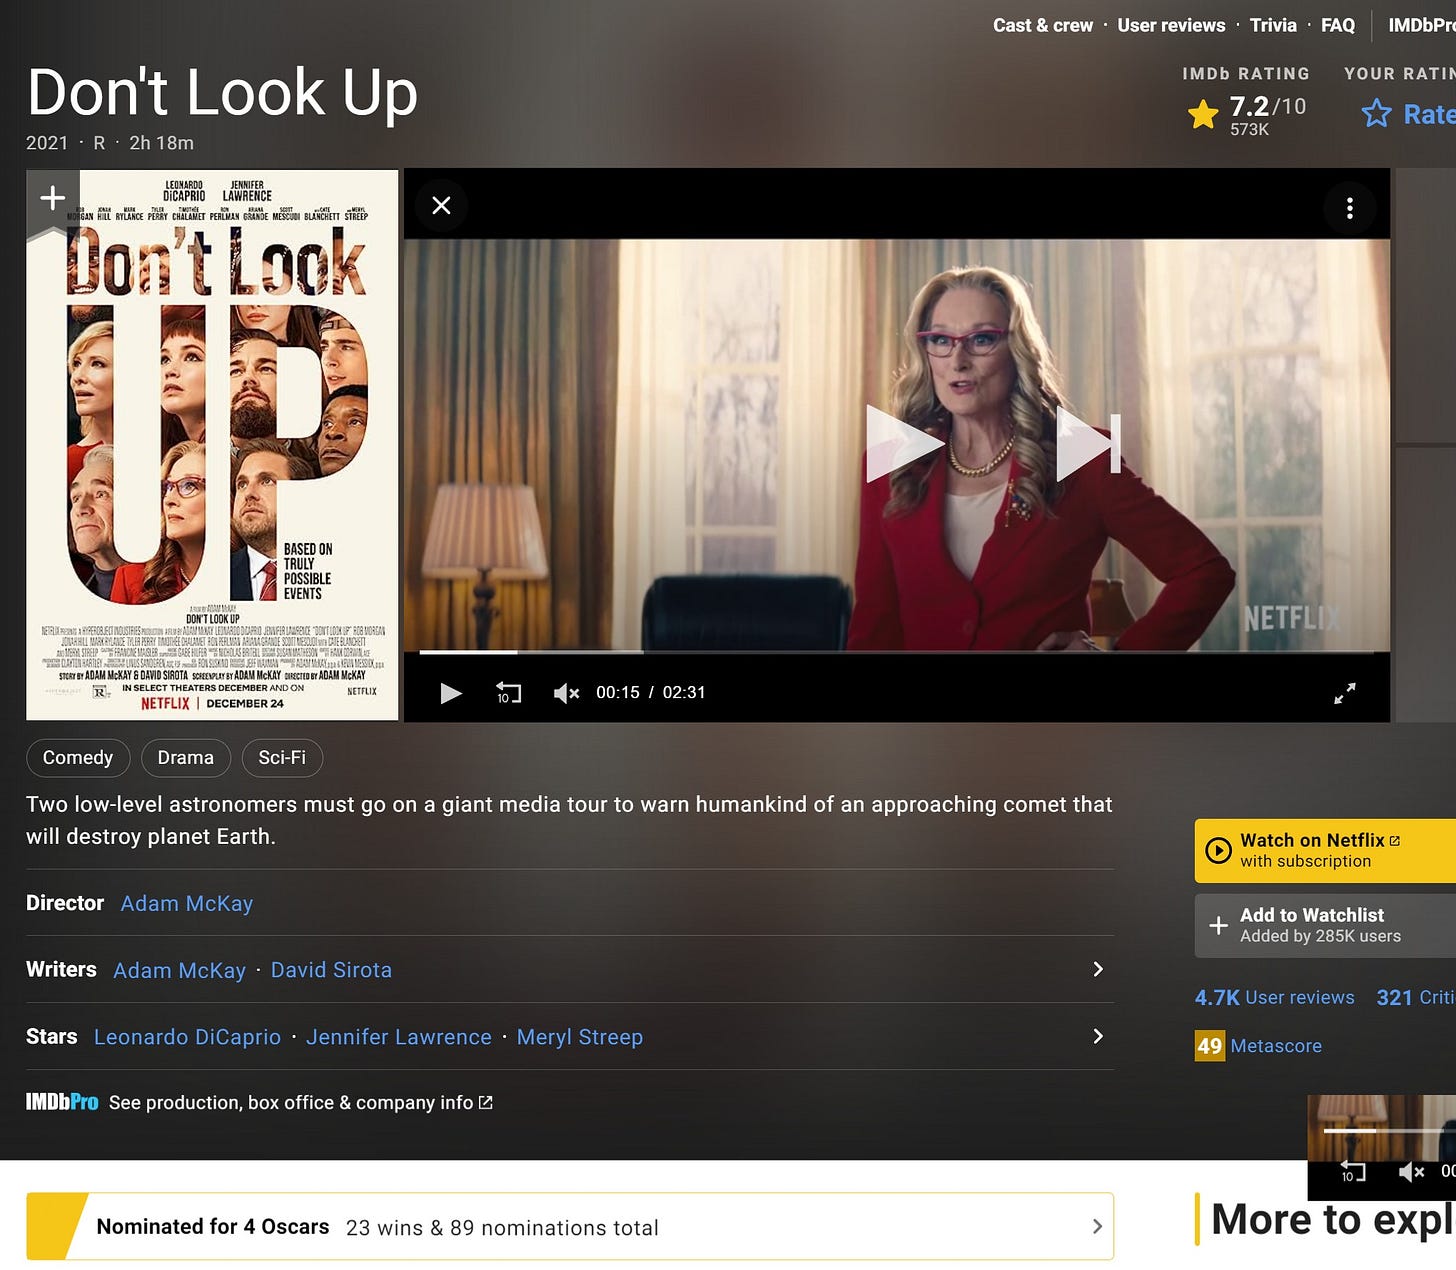Open the Nominated for 4 Oscars banner
1456x1270 pixels.
570,1226
